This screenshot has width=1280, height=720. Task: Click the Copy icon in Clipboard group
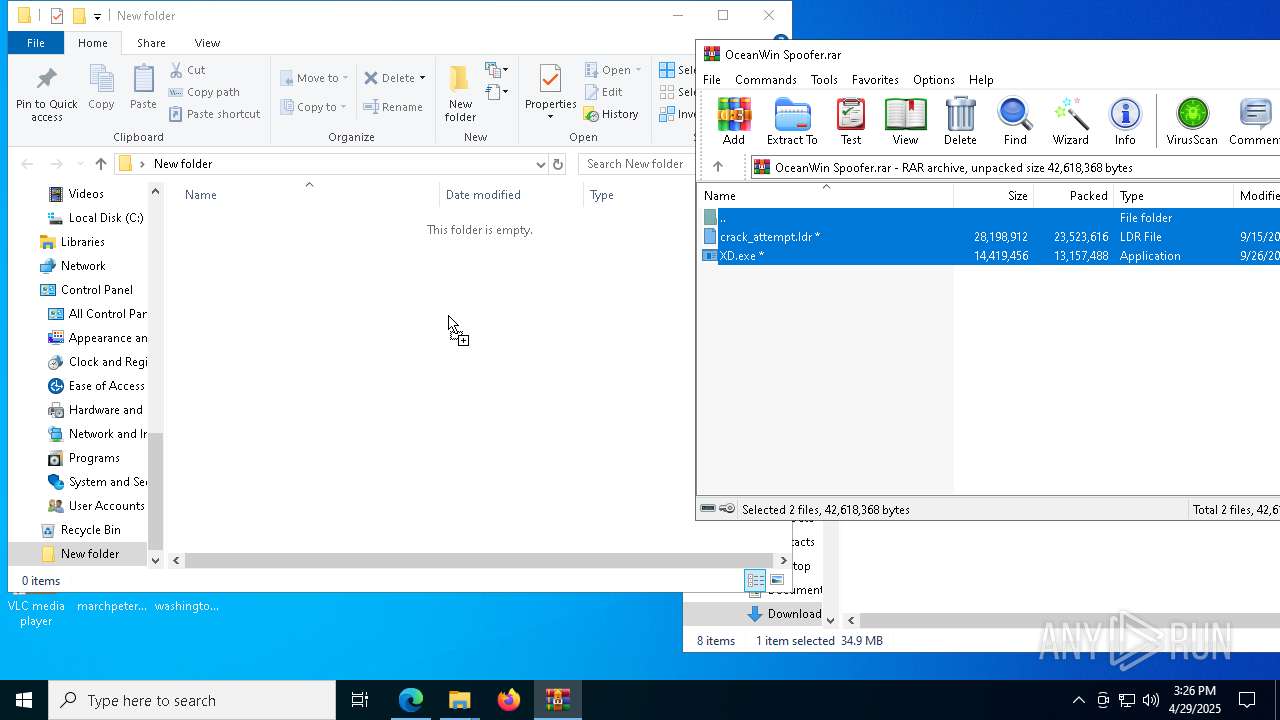coord(101,88)
